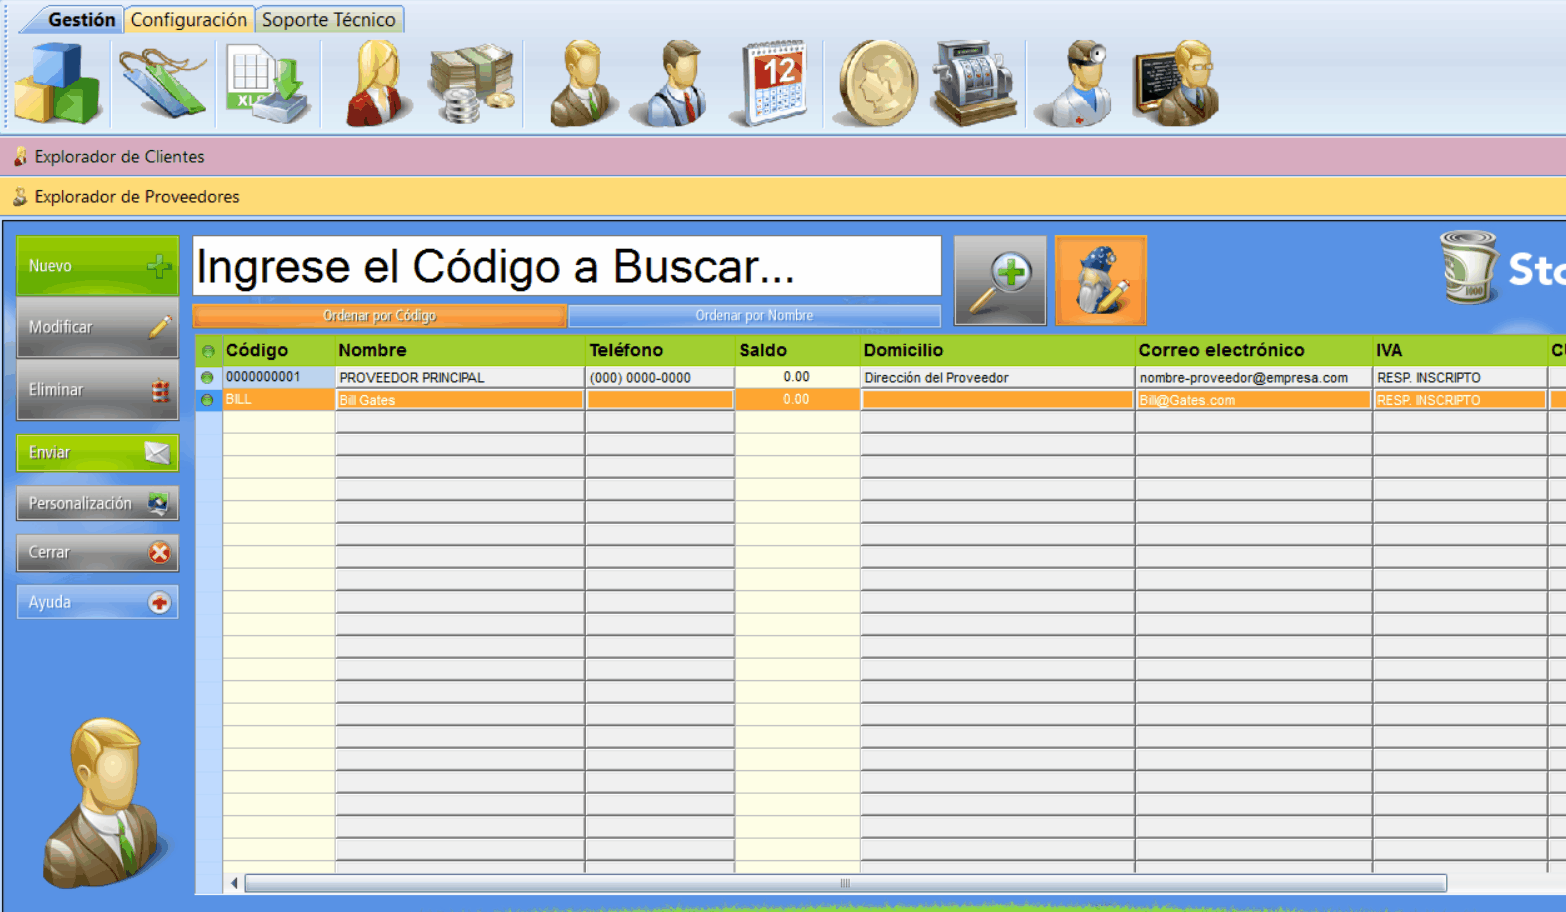Open the teacher with blackboard icon
The image size is (1566, 912).
pos(1177,84)
